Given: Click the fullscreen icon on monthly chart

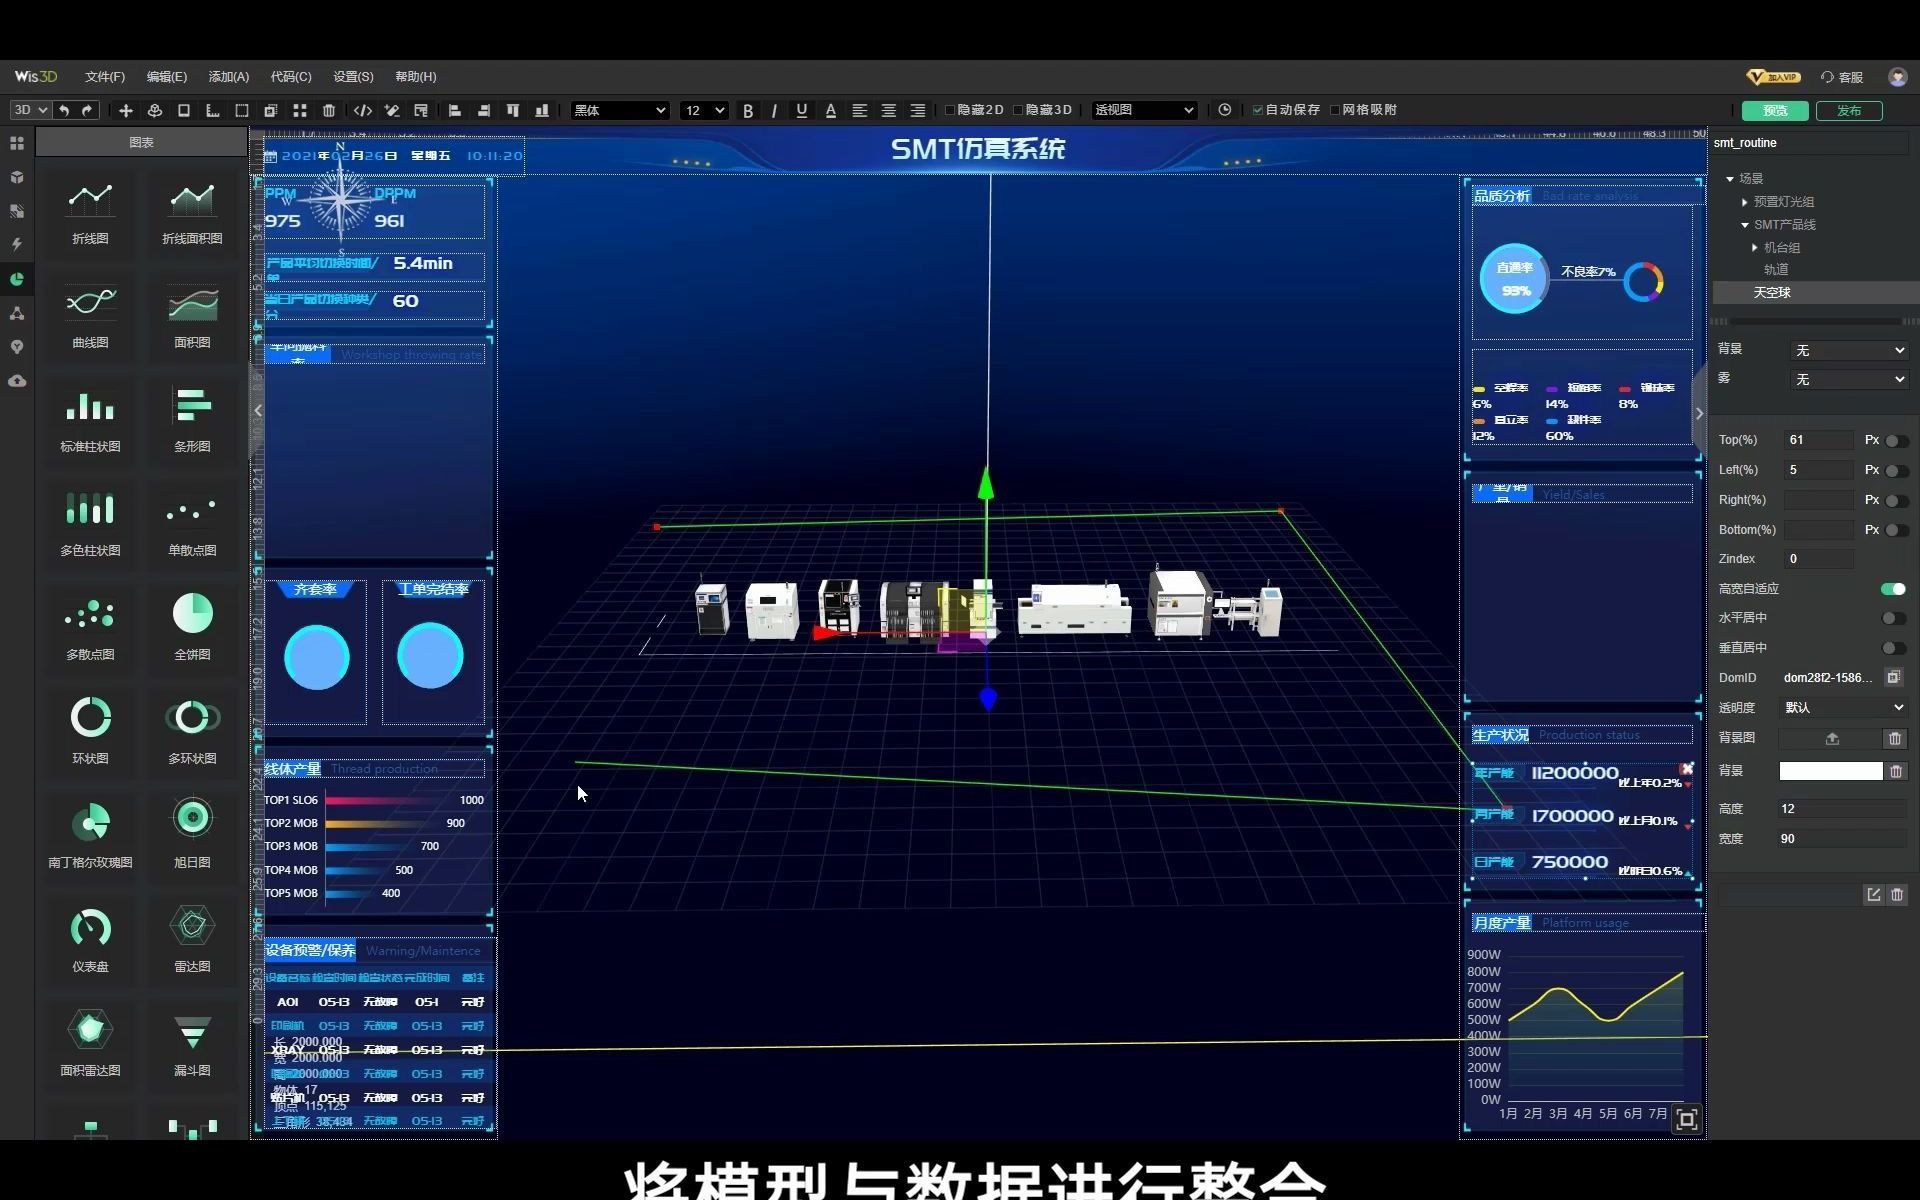Looking at the screenshot, I should tap(1686, 1119).
